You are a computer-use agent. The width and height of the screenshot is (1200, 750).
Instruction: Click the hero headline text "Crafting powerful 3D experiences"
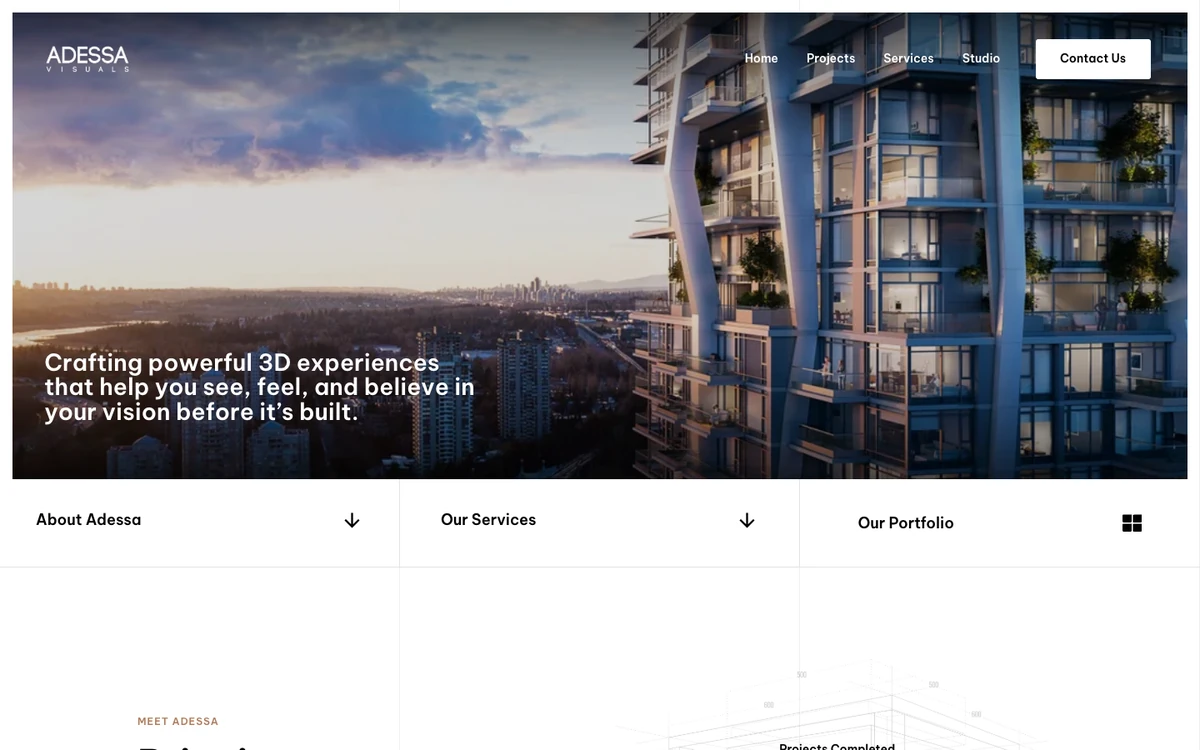pyautogui.click(x=242, y=362)
